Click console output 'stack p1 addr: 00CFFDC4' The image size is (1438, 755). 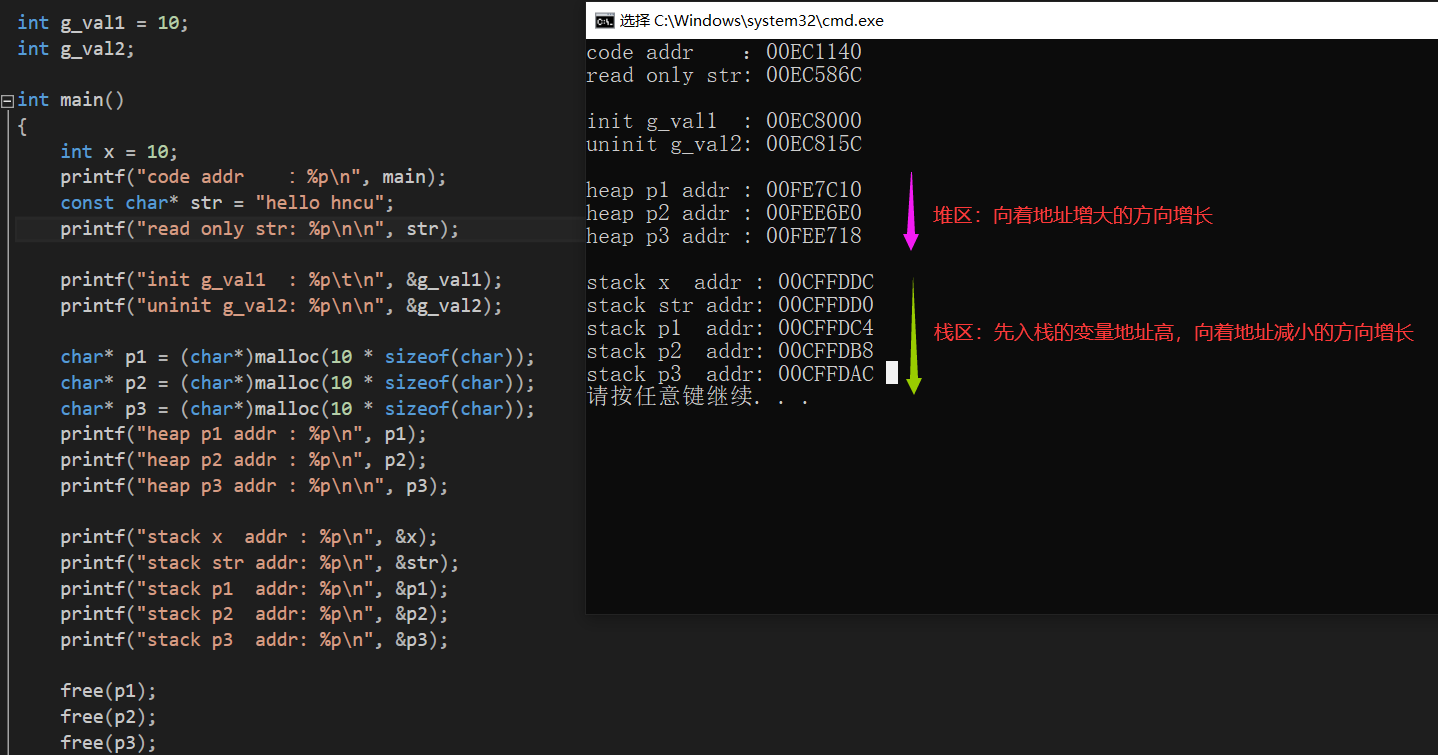(730, 328)
